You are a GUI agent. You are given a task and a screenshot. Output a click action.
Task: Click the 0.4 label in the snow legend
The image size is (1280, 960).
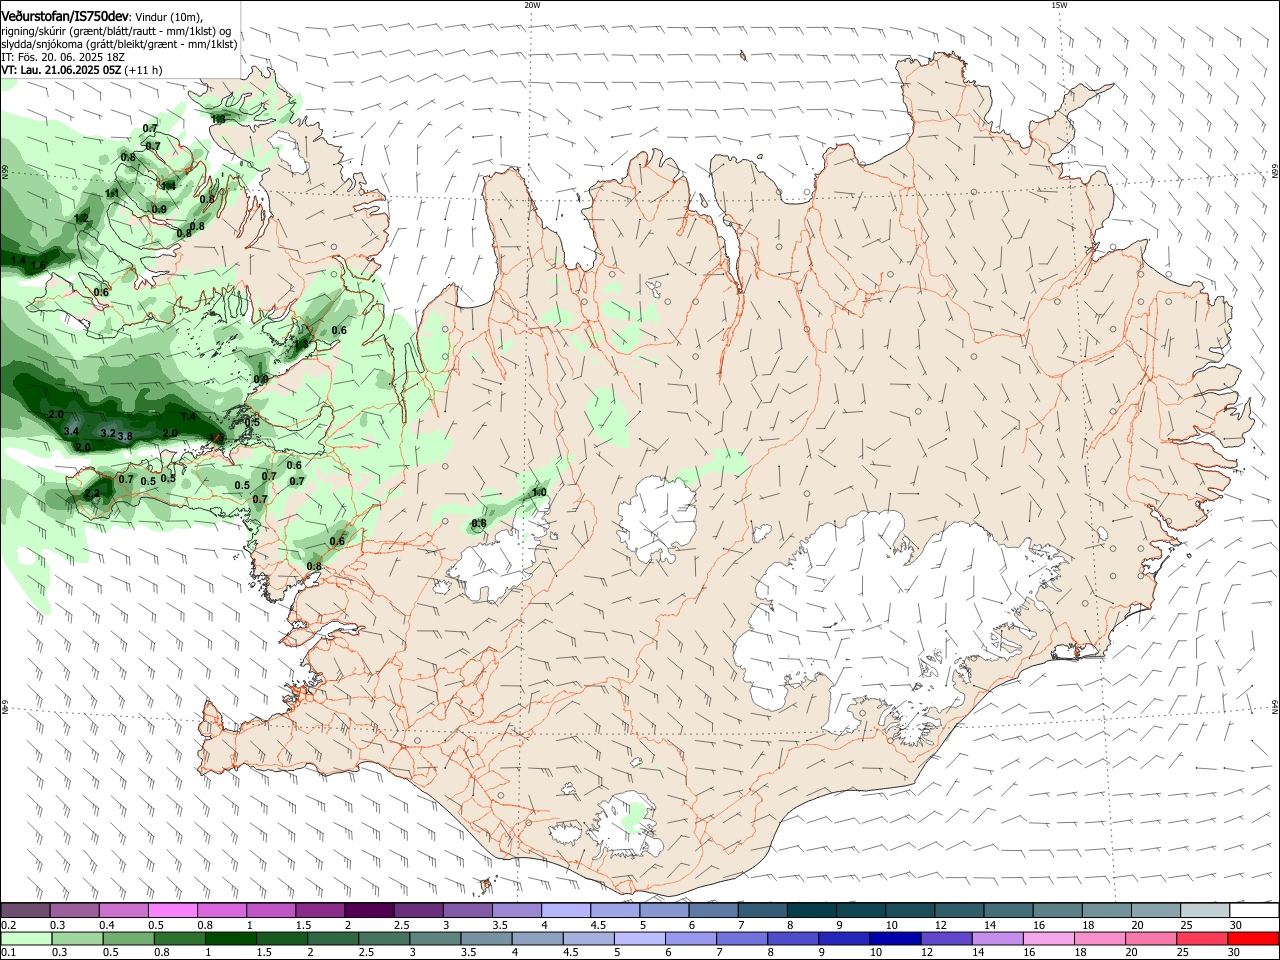[107, 925]
